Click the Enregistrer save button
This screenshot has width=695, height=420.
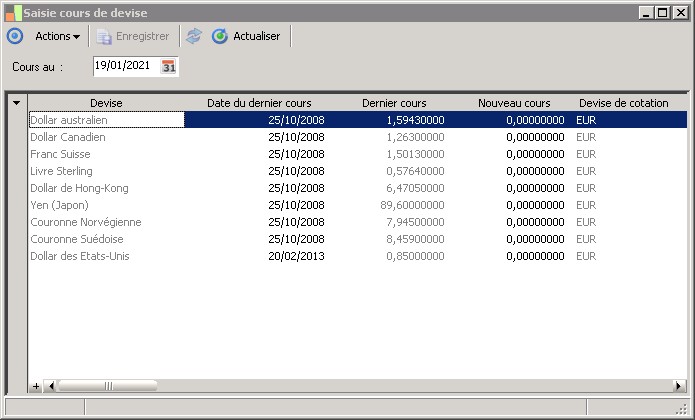click(133, 36)
